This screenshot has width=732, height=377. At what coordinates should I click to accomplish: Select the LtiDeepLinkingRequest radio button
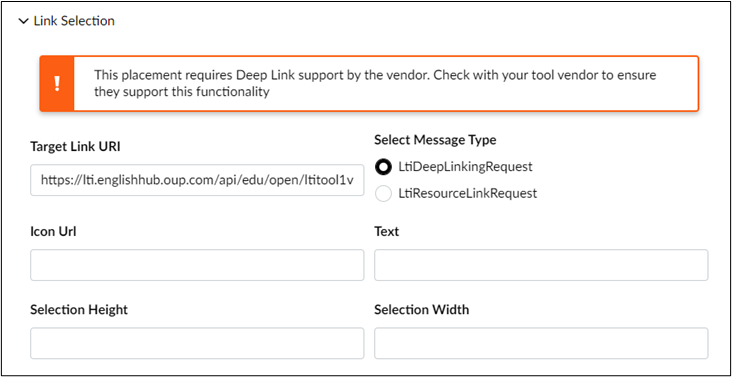click(383, 167)
